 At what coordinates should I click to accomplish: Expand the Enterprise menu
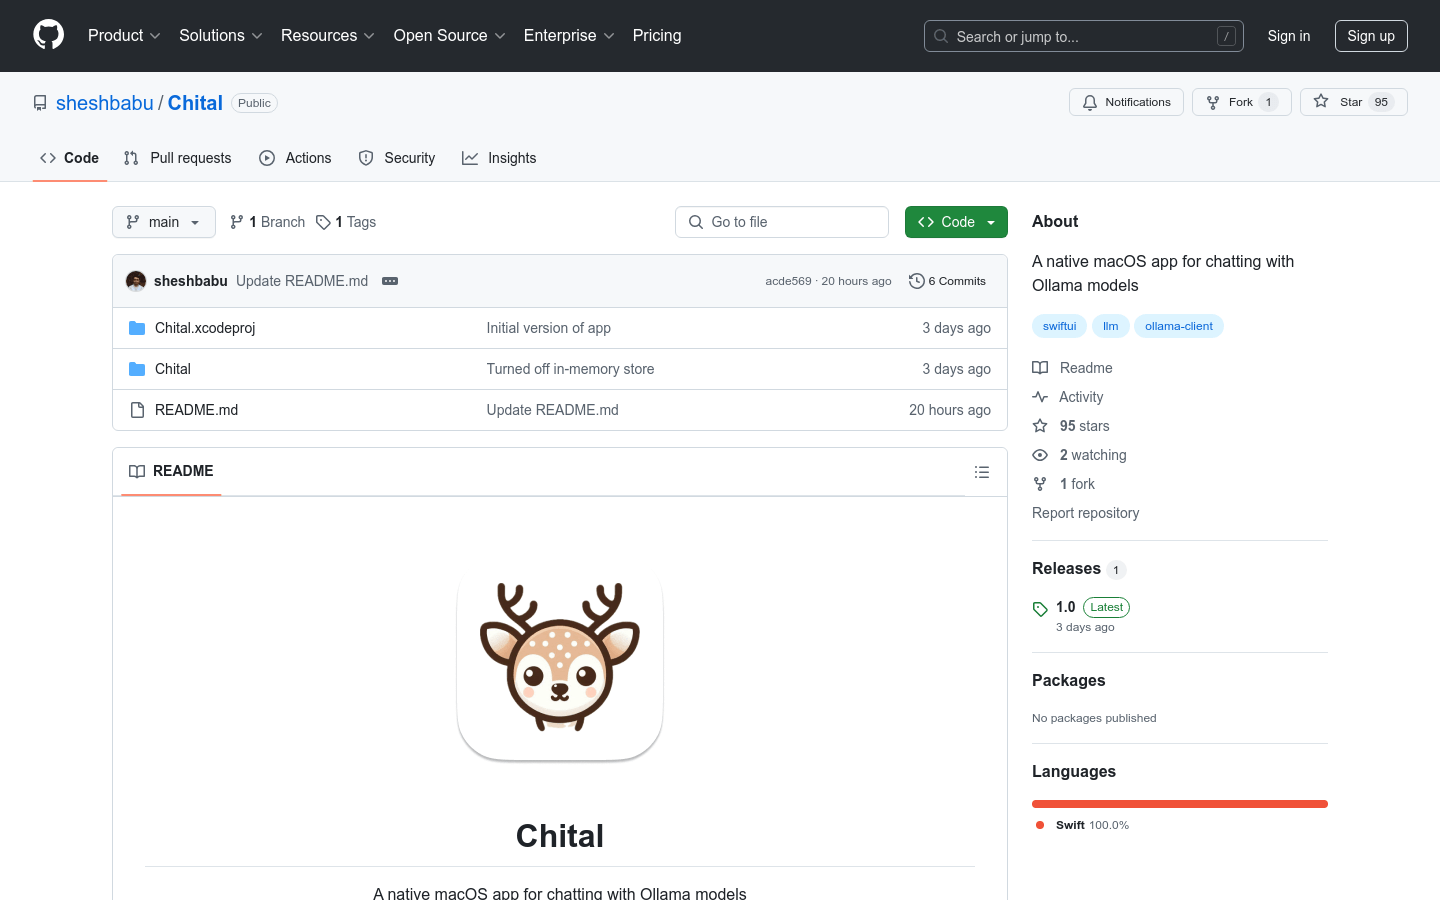coord(569,36)
